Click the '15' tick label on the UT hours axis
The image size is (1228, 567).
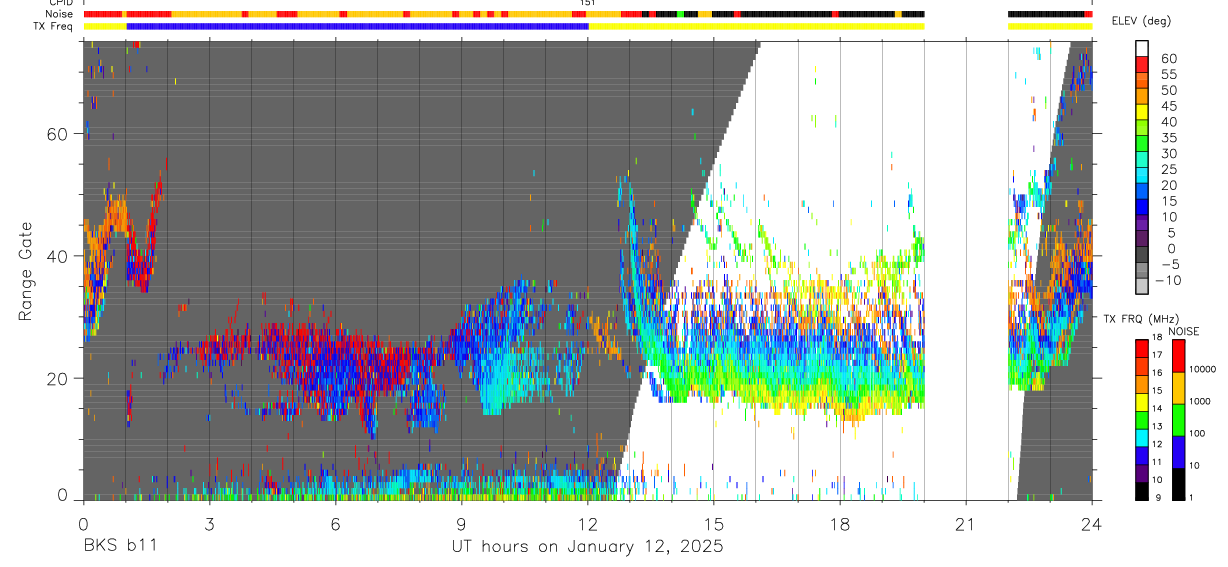click(714, 524)
